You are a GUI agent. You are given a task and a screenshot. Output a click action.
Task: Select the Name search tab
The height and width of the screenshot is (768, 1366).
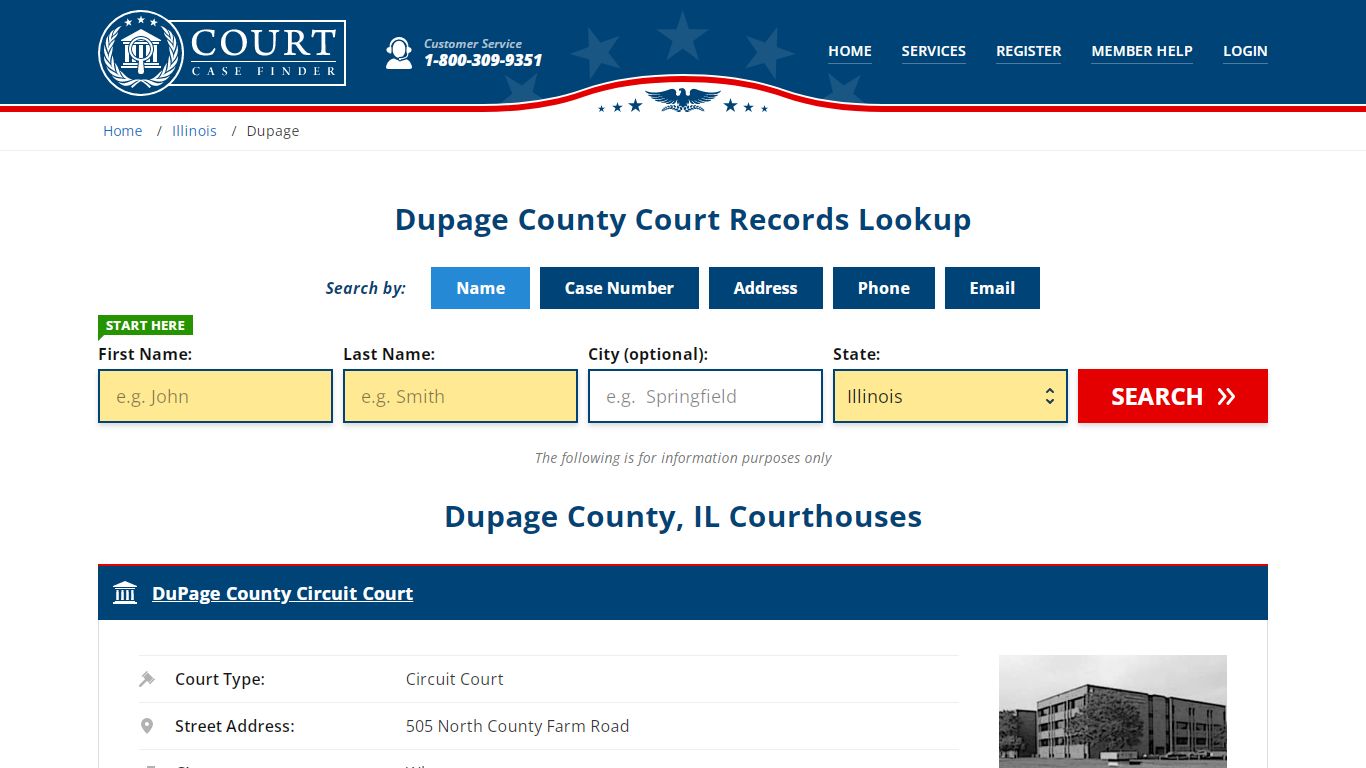click(x=480, y=288)
